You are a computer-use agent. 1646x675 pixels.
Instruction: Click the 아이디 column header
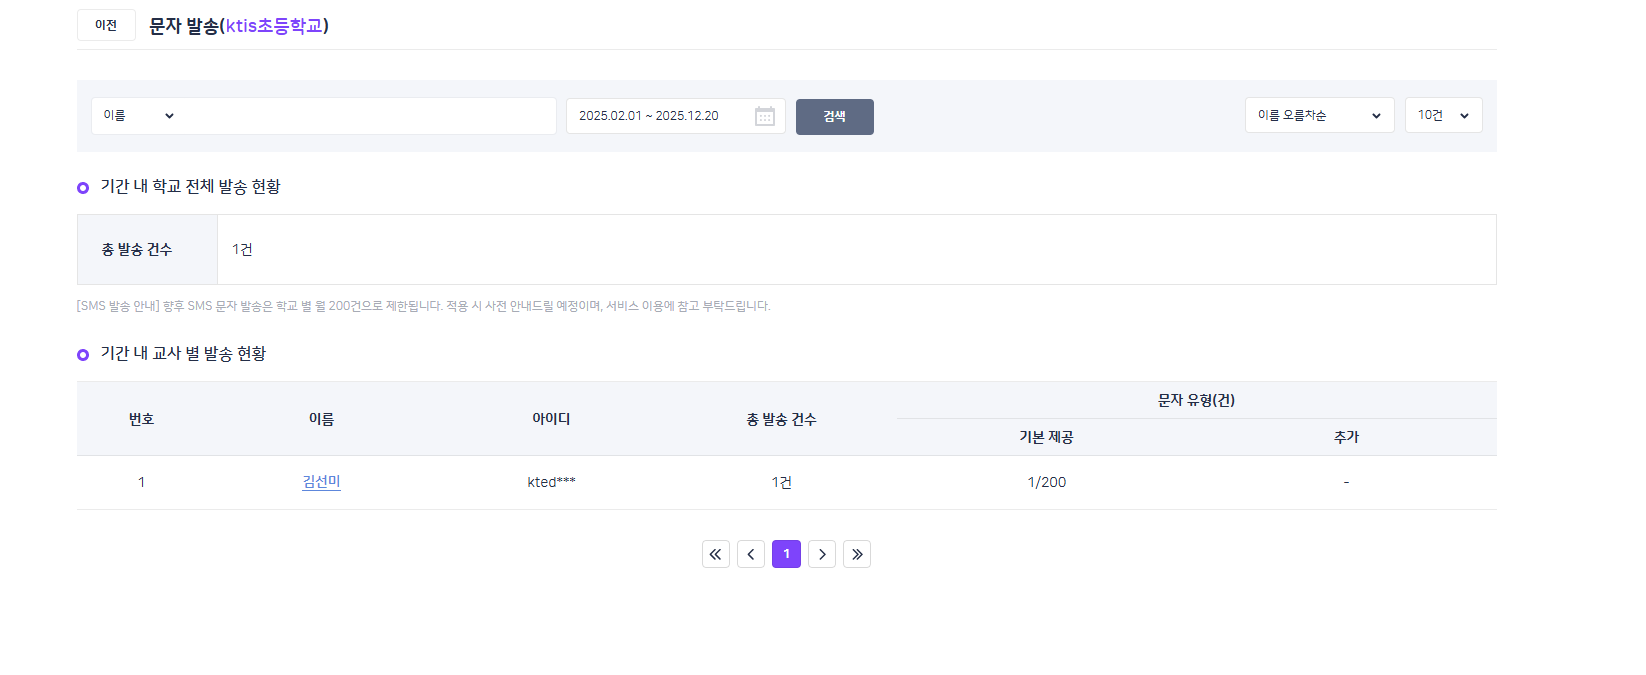click(x=551, y=419)
